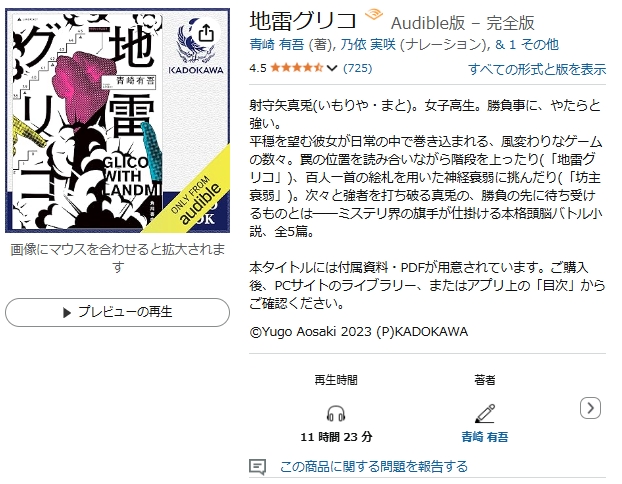Play the preview with プレビューの再生 button

click(117, 313)
